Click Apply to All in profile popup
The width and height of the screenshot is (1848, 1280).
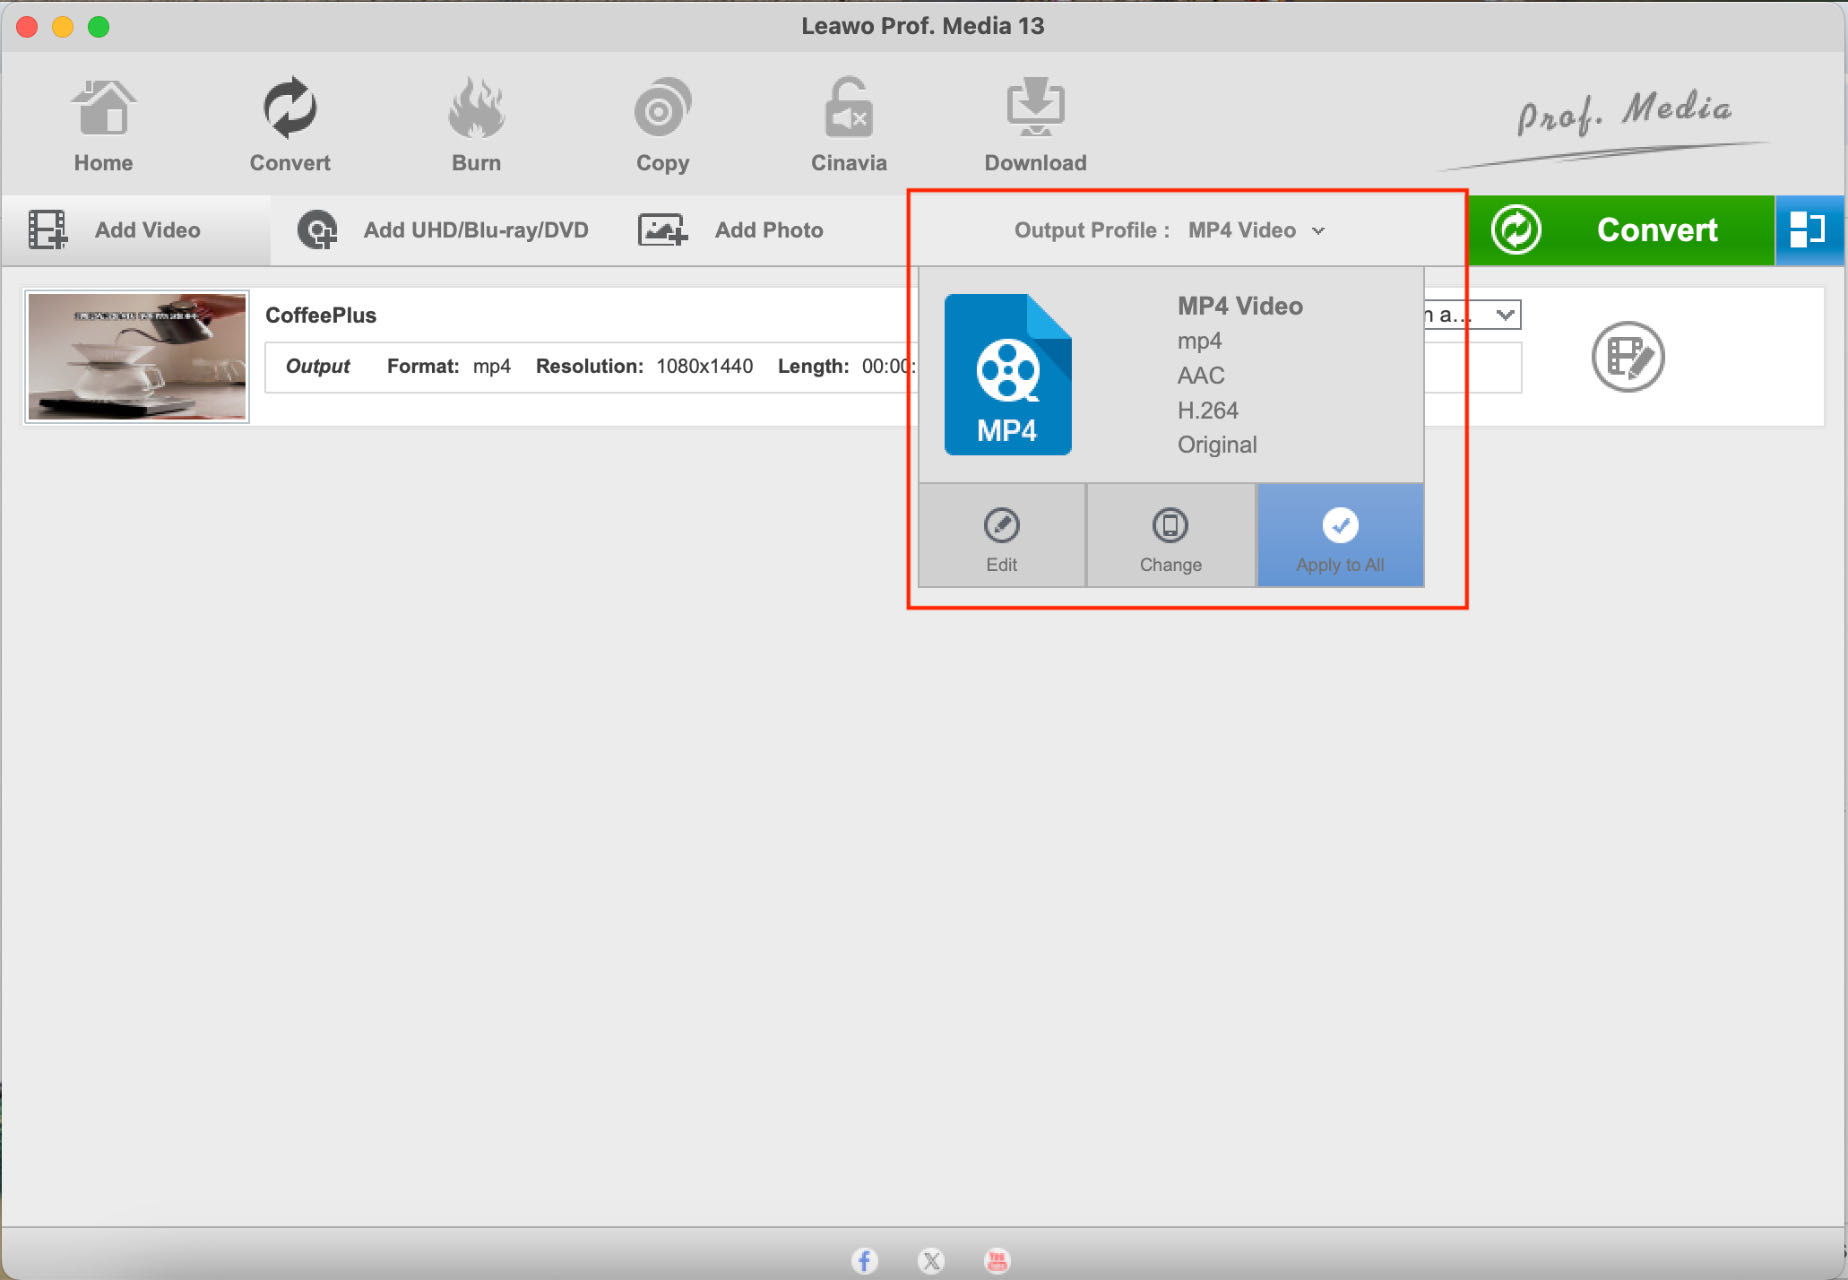point(1340,535)
